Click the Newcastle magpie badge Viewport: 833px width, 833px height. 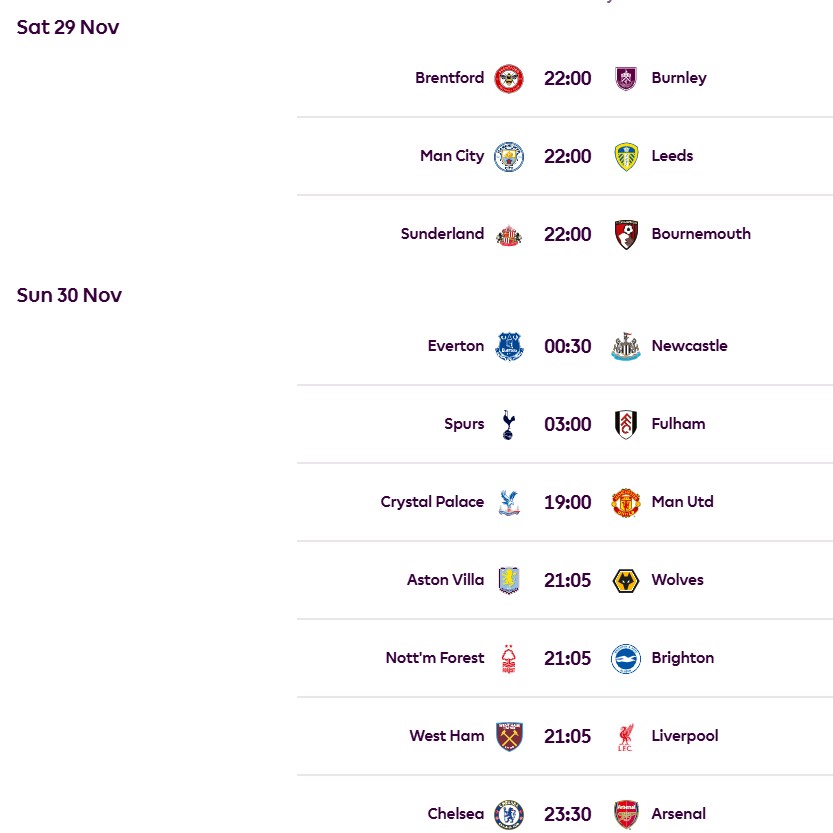625,345
